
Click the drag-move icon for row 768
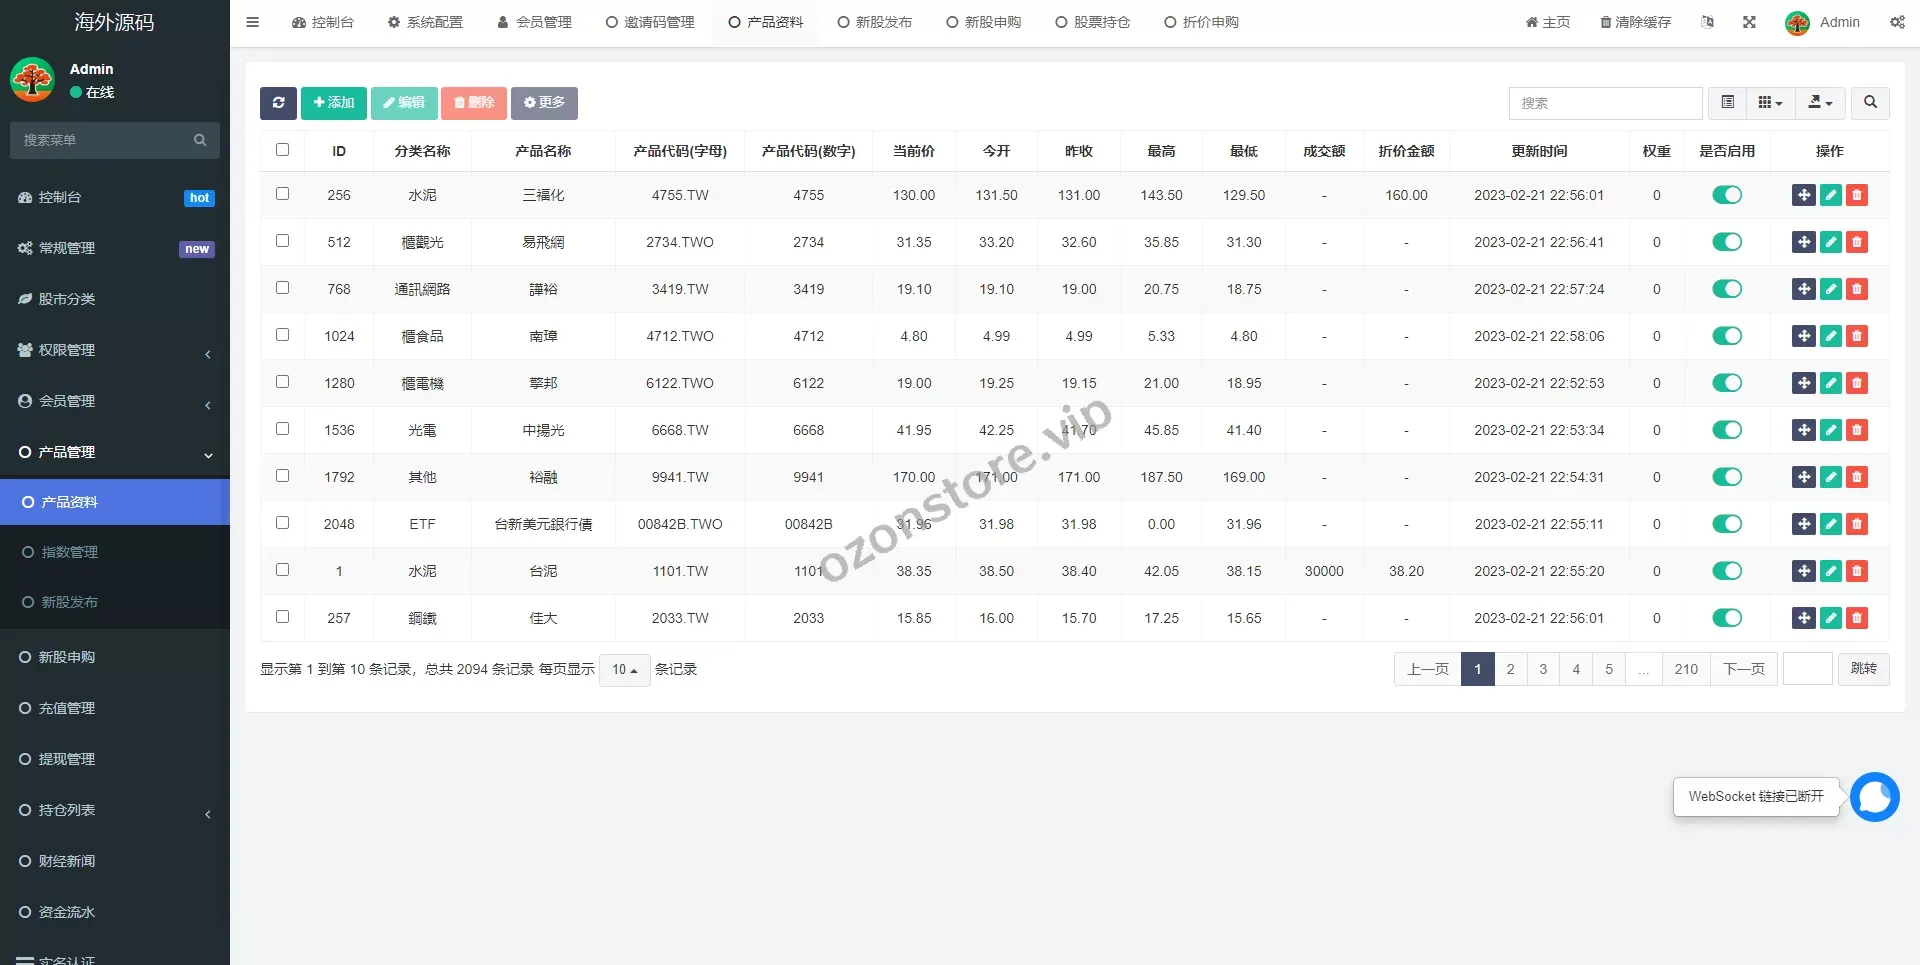pos(1803,289)
